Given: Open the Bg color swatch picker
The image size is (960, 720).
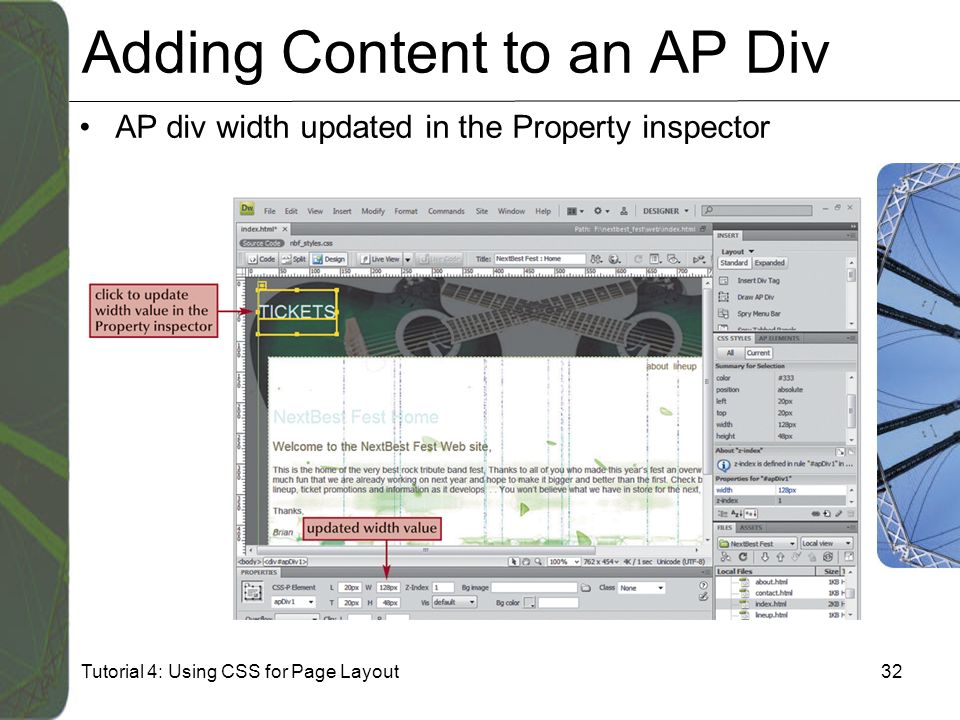Looking at the screenshot, I should (530, 603).
